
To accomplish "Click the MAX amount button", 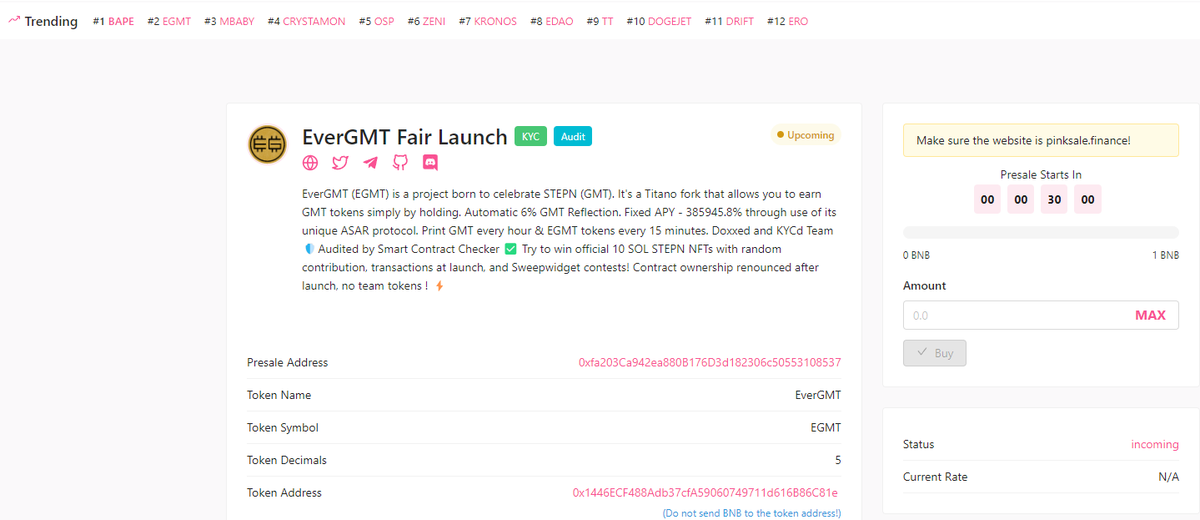I will (1150, 315).
